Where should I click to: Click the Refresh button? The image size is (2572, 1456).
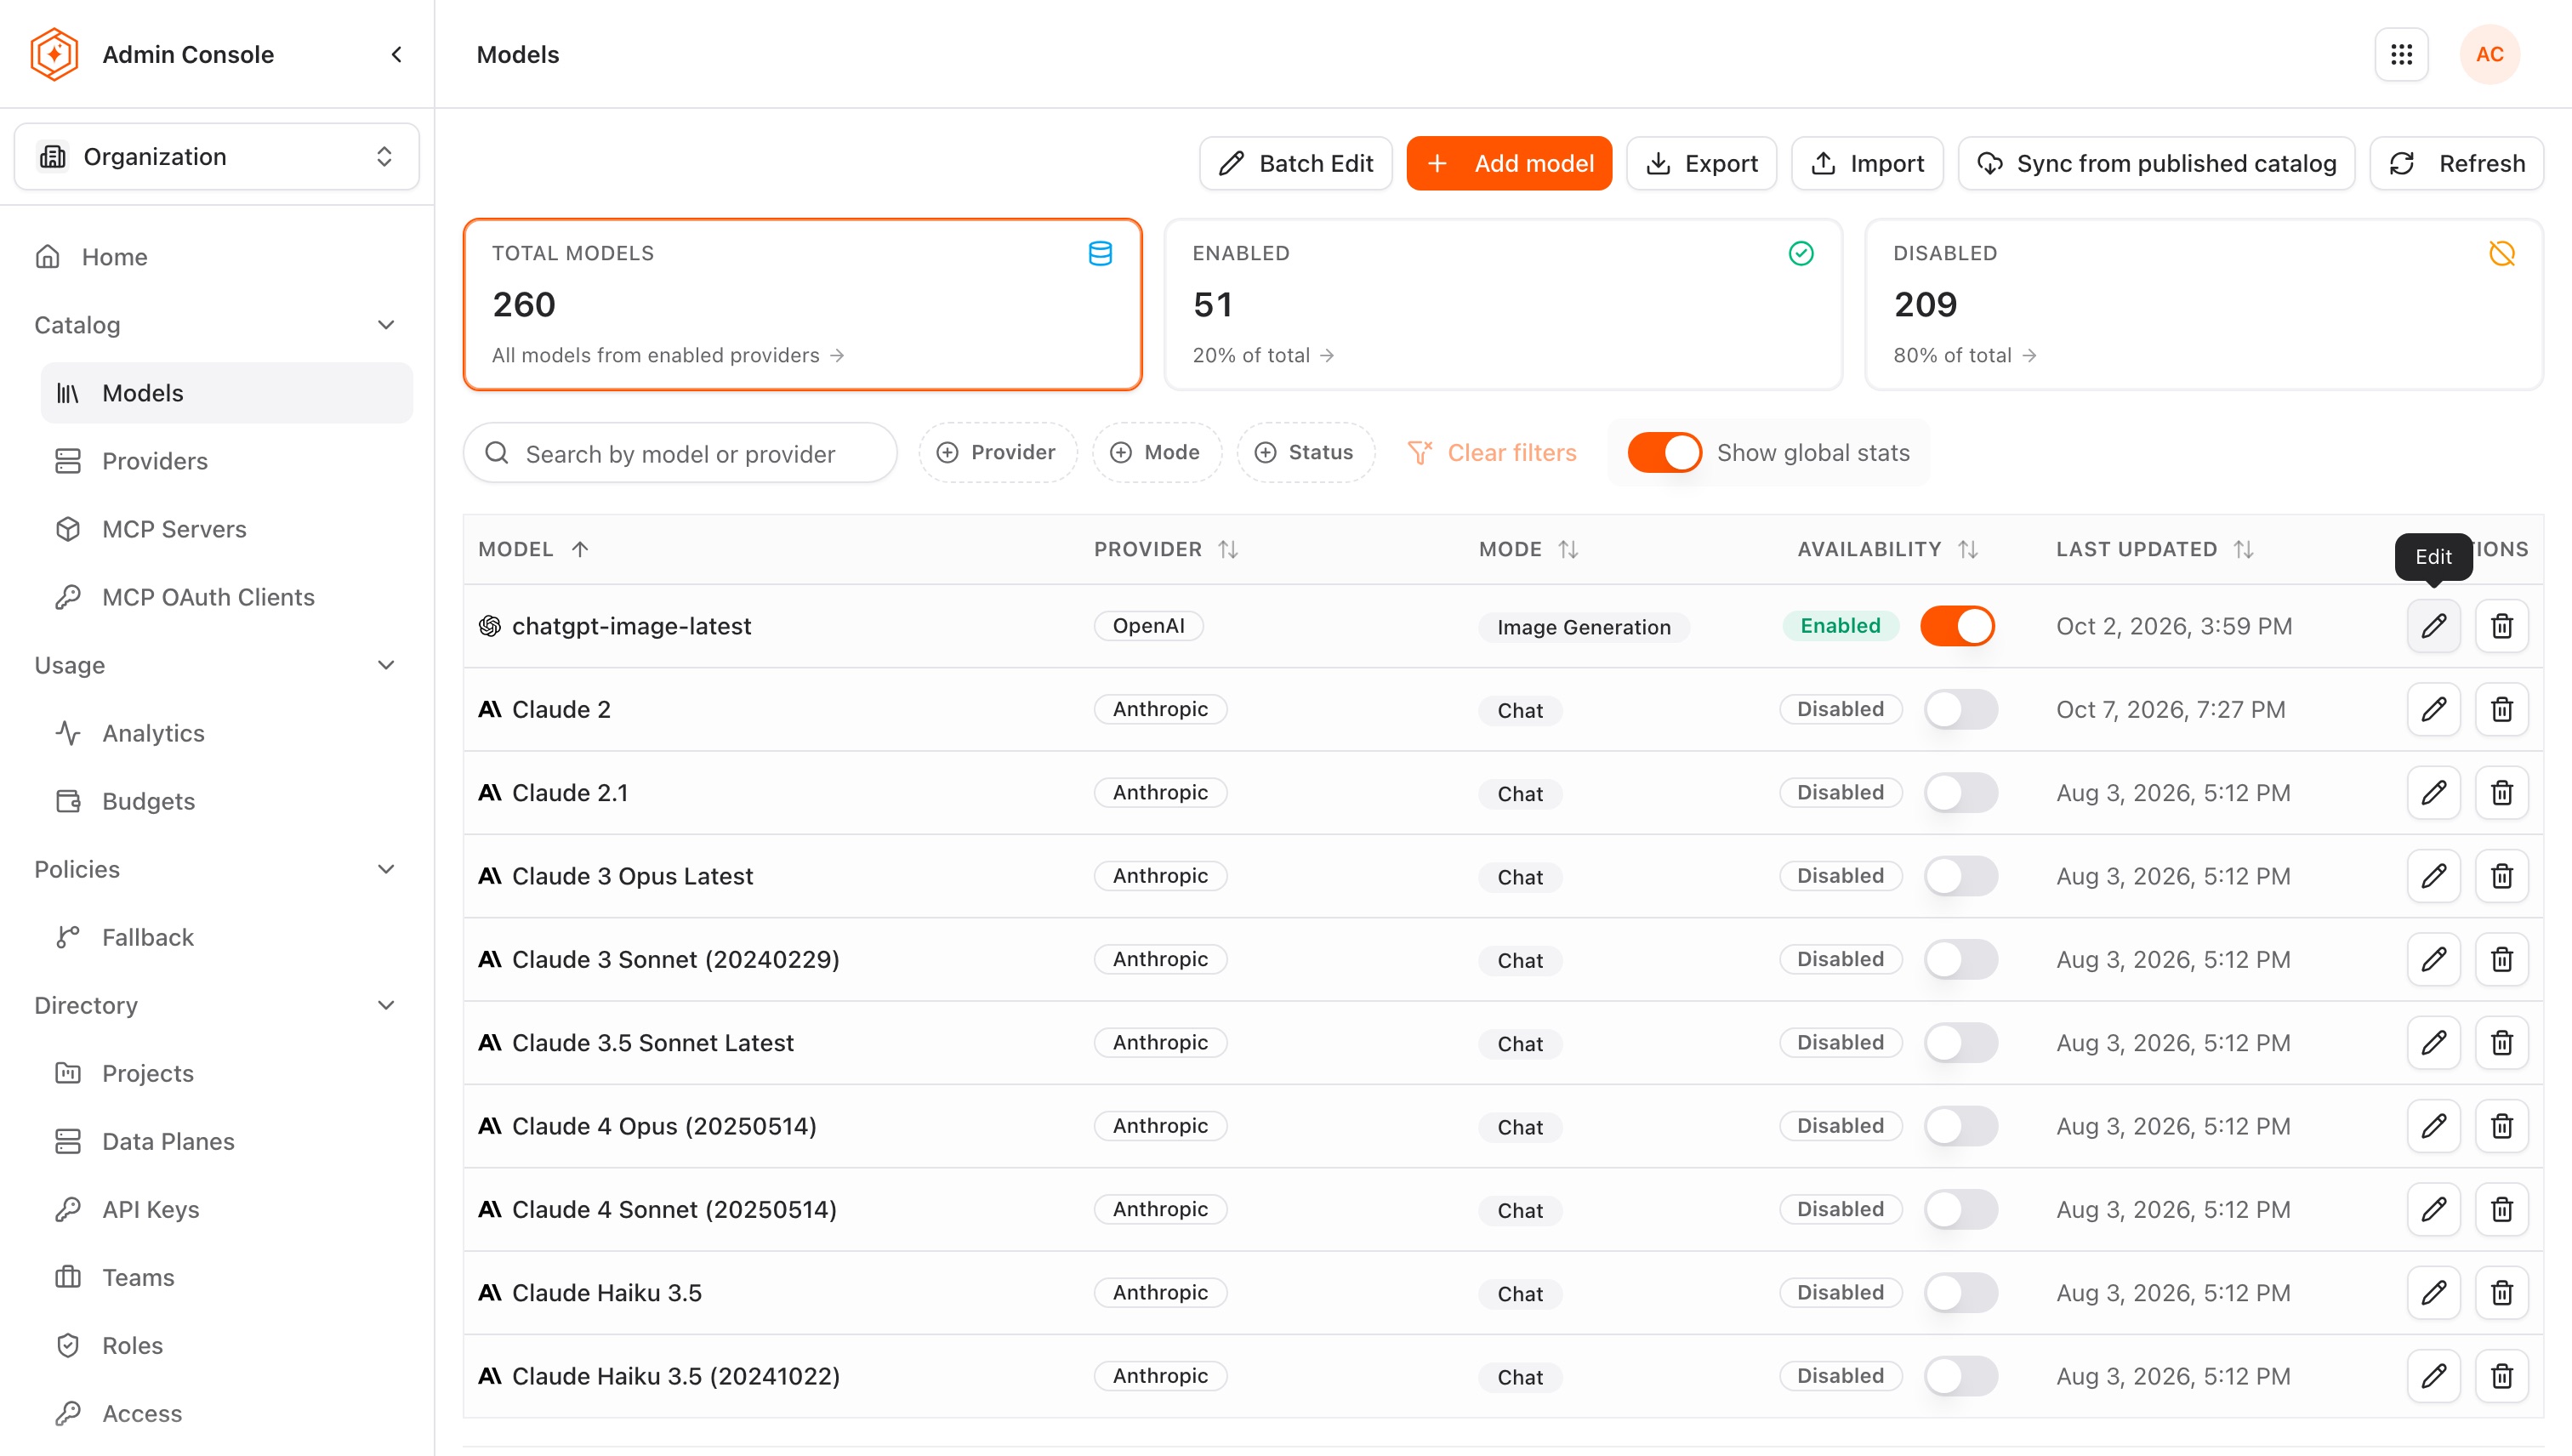(2456, 164)
